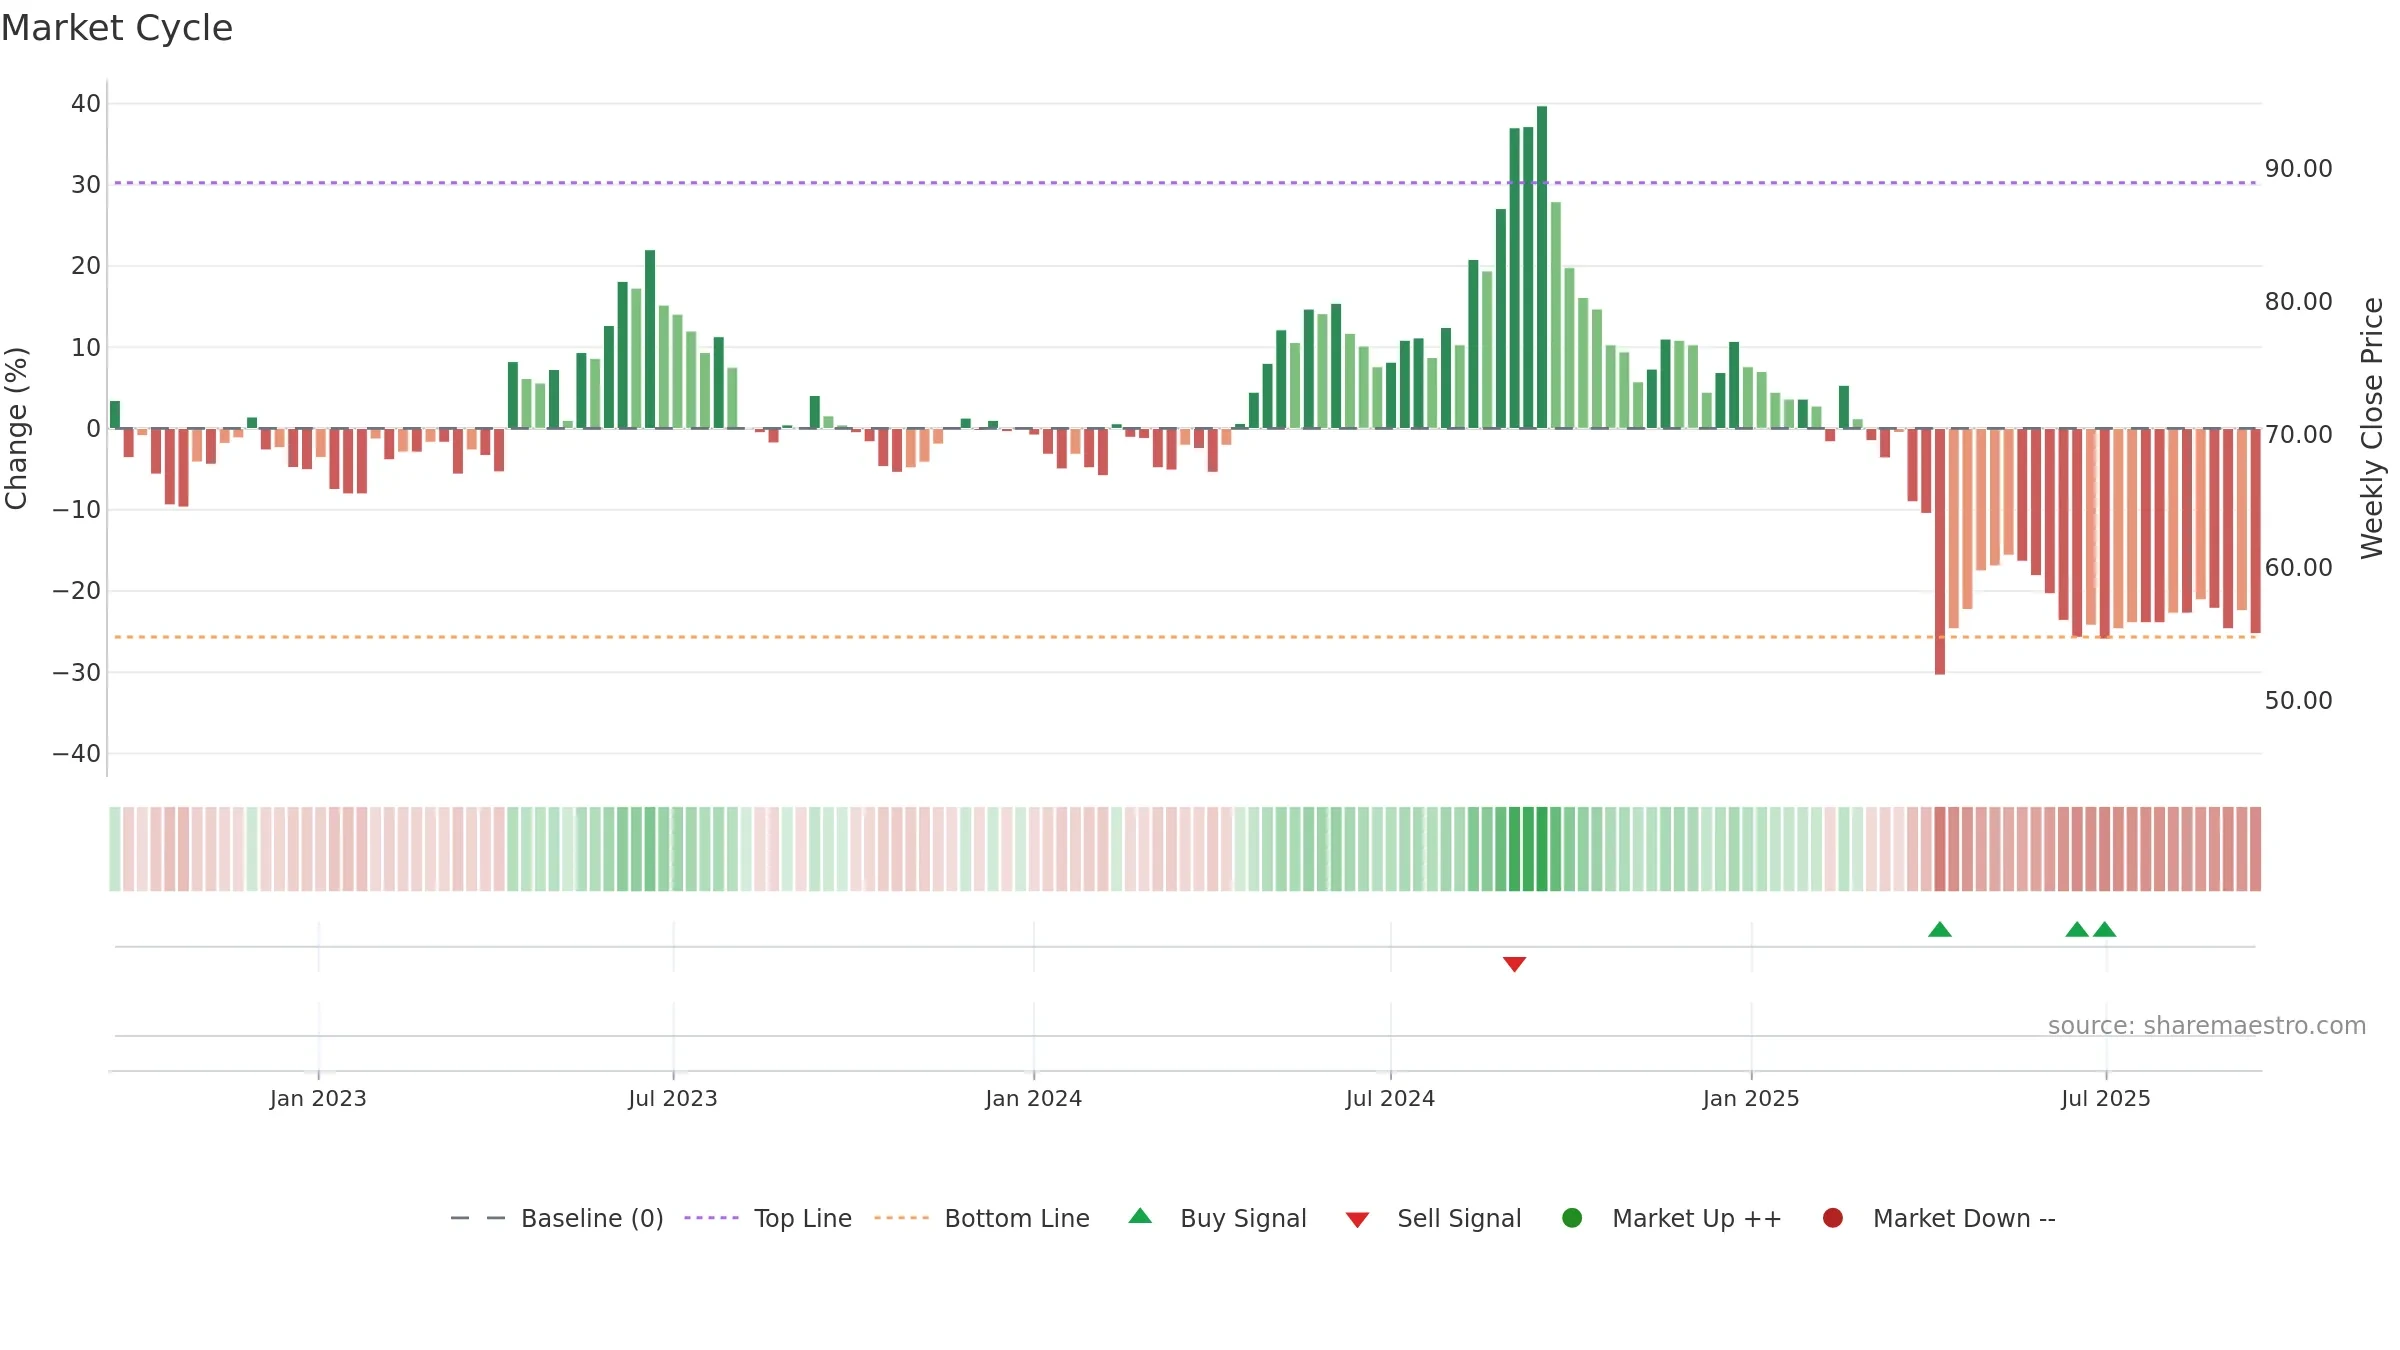Click the Jul 2024 axis label

click(x=1390, y=1098)
